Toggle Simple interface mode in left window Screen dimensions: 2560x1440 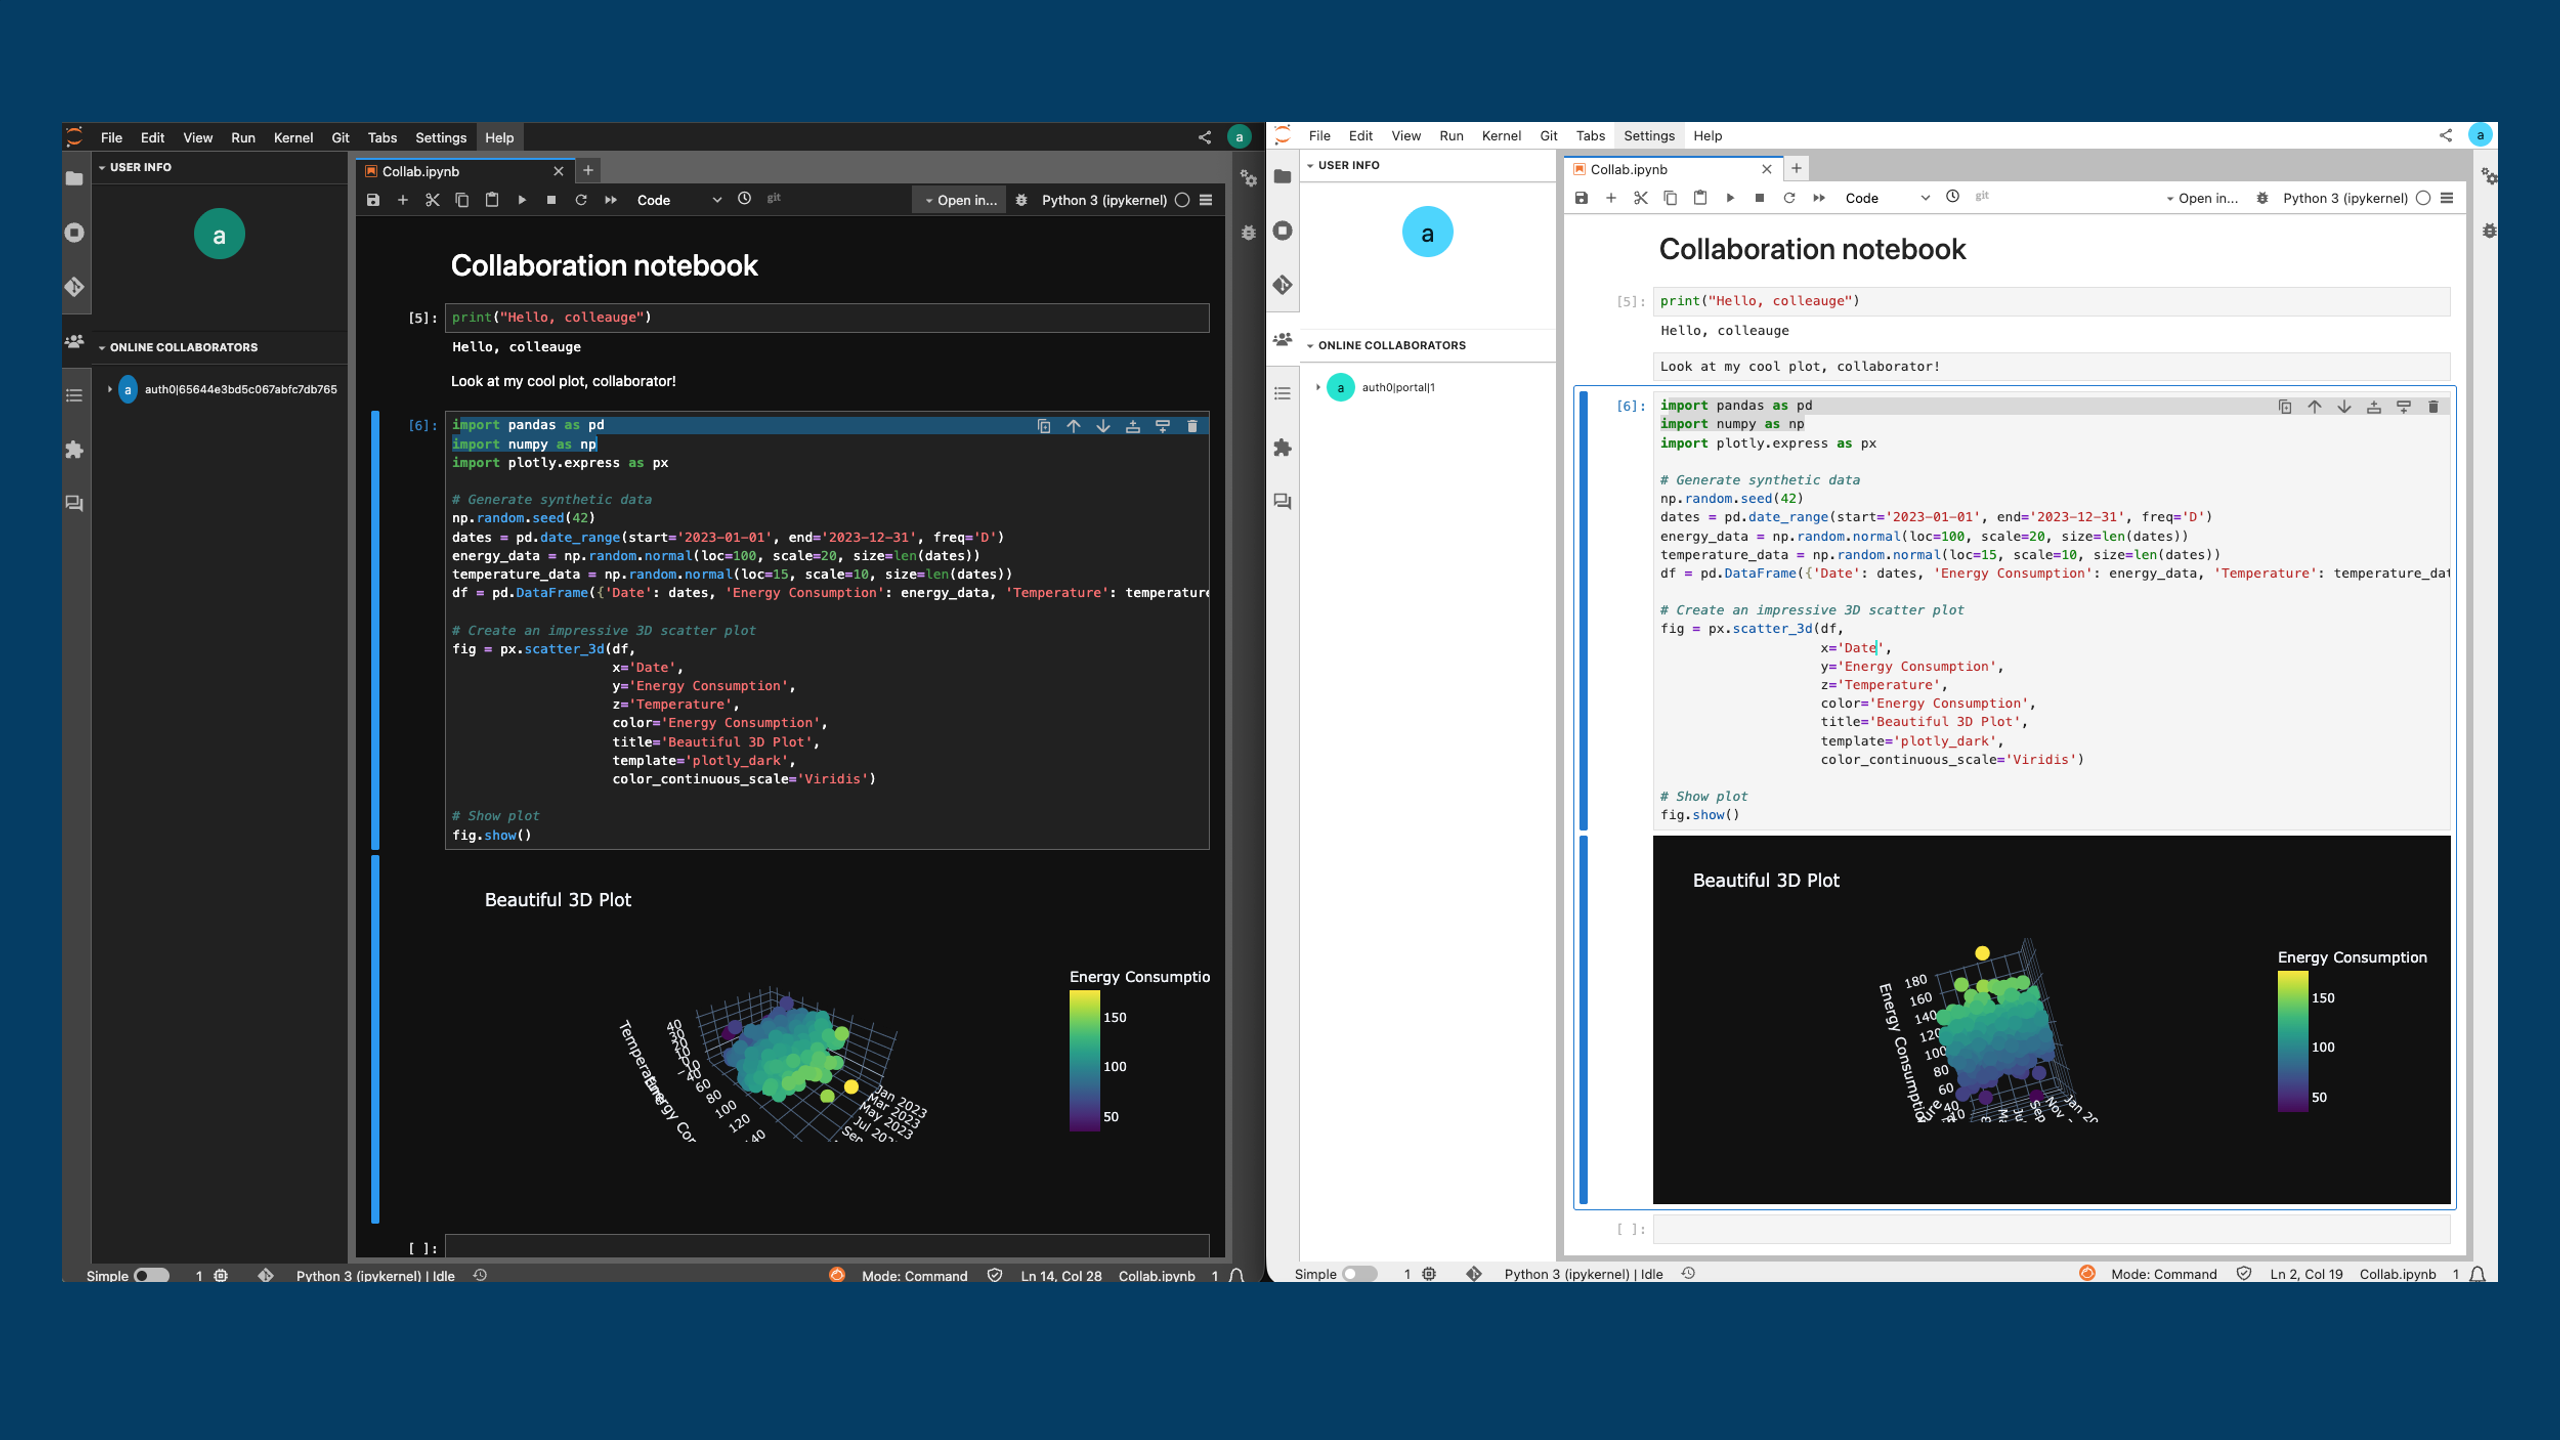[x=150, y=1276]
